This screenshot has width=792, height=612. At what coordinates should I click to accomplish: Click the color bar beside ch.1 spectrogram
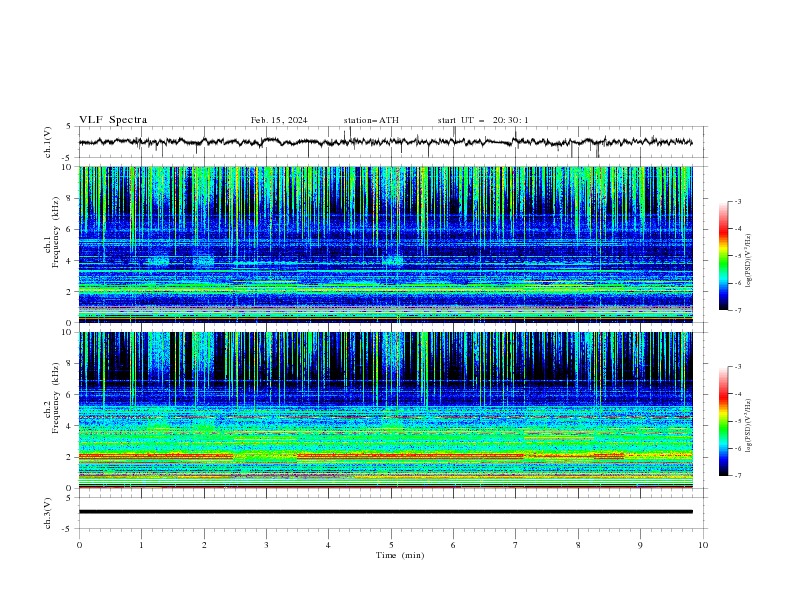[723, 256]
